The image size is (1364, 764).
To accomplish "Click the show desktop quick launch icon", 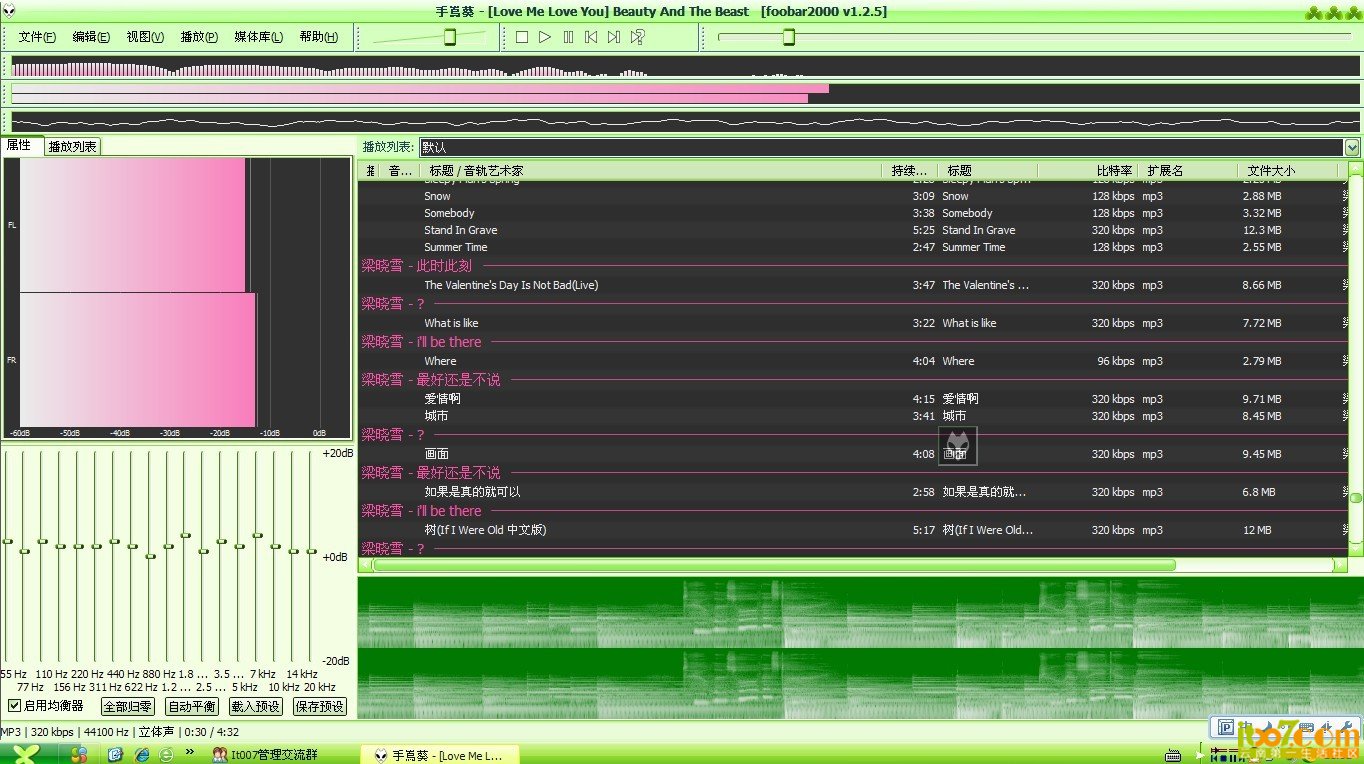I will coord(115,755).
